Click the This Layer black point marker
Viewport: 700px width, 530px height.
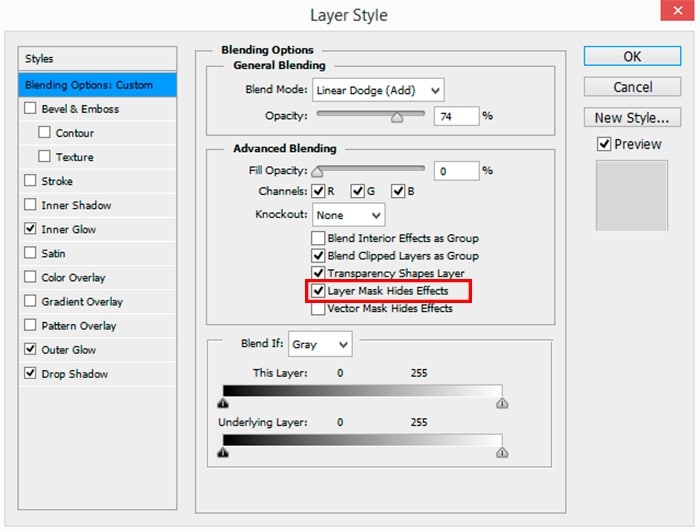[223, 403]
